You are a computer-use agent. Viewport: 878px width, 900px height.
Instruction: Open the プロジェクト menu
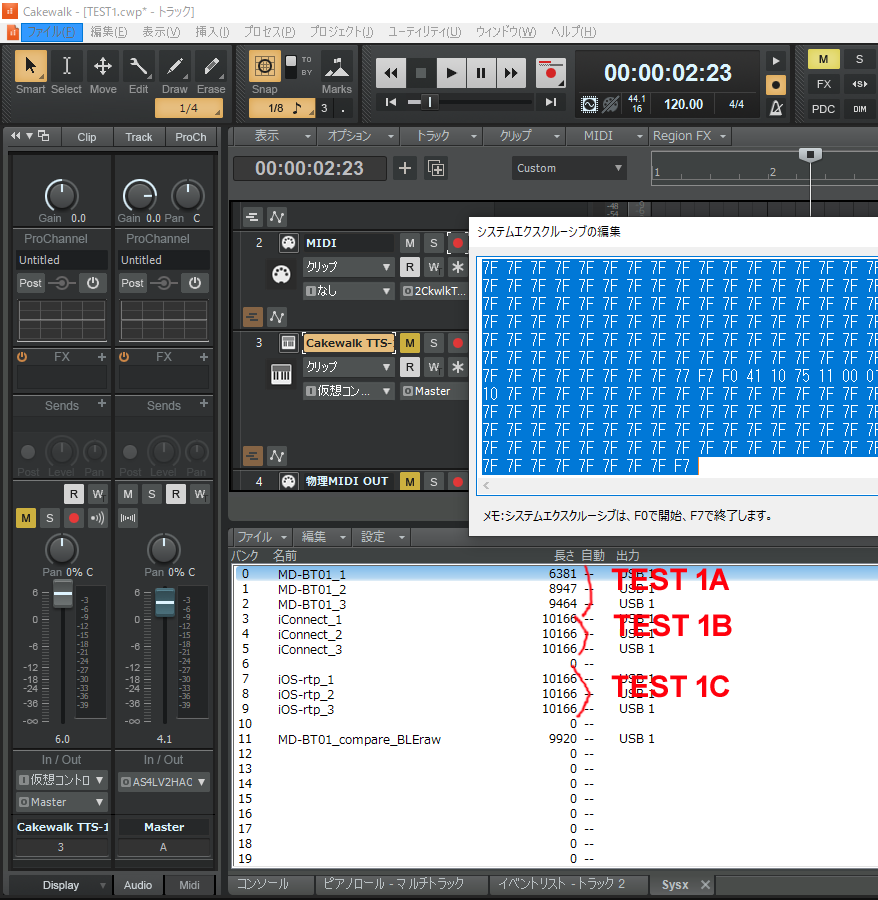coord(341,32)
